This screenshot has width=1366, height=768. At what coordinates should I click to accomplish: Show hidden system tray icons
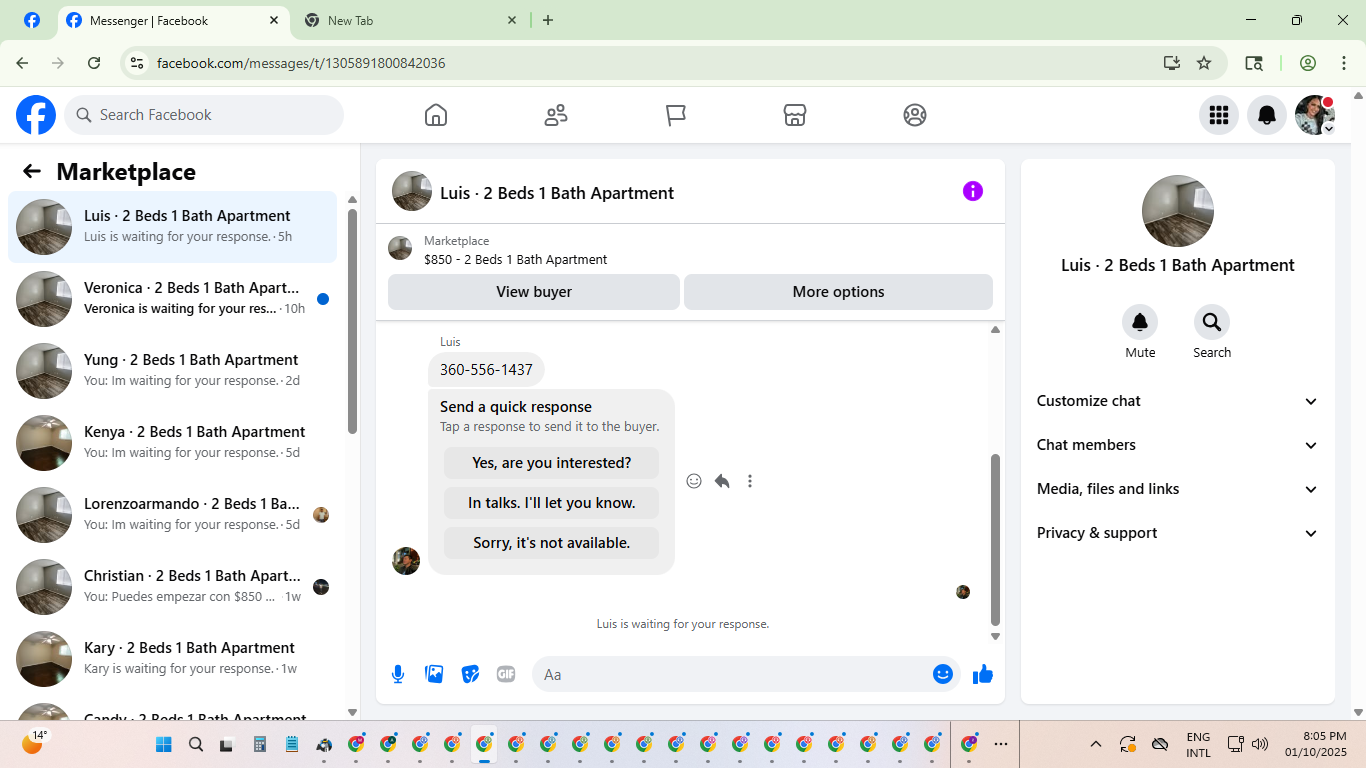pos(1096,744)
